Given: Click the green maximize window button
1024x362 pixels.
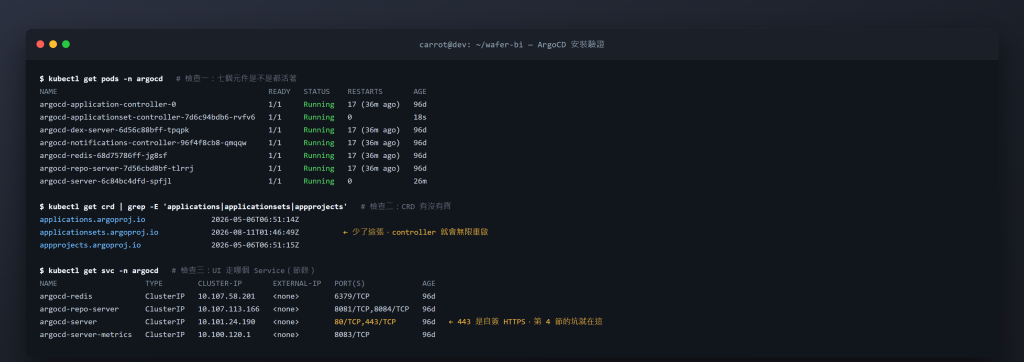Looking at the screenshot, I should click(x=66, y=44).
